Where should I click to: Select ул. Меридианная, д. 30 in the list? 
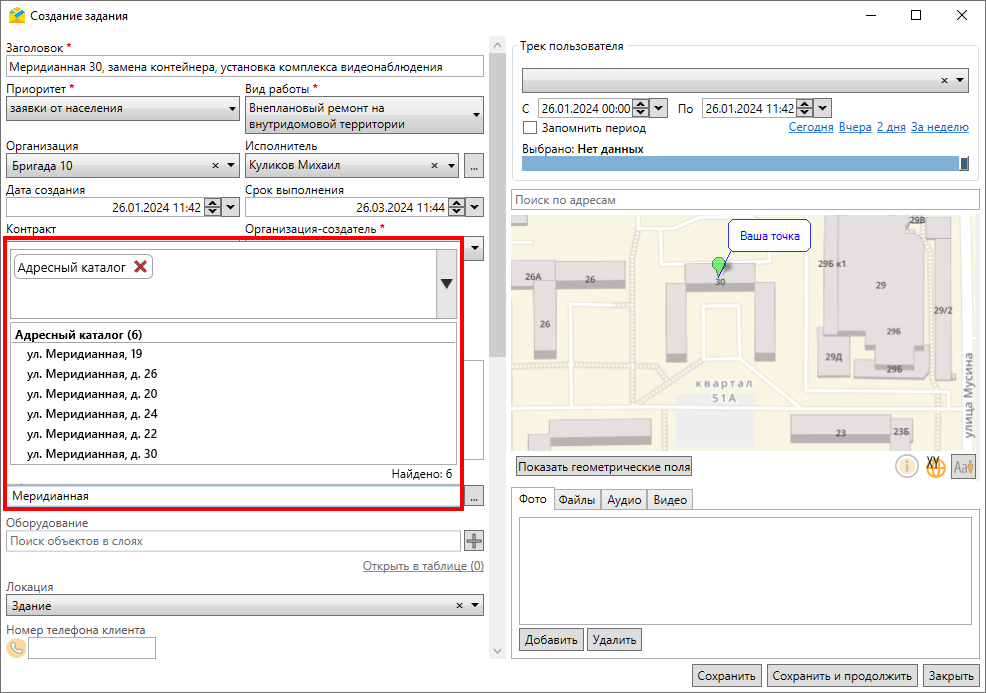pyautogui.click(x=91, y=454)
